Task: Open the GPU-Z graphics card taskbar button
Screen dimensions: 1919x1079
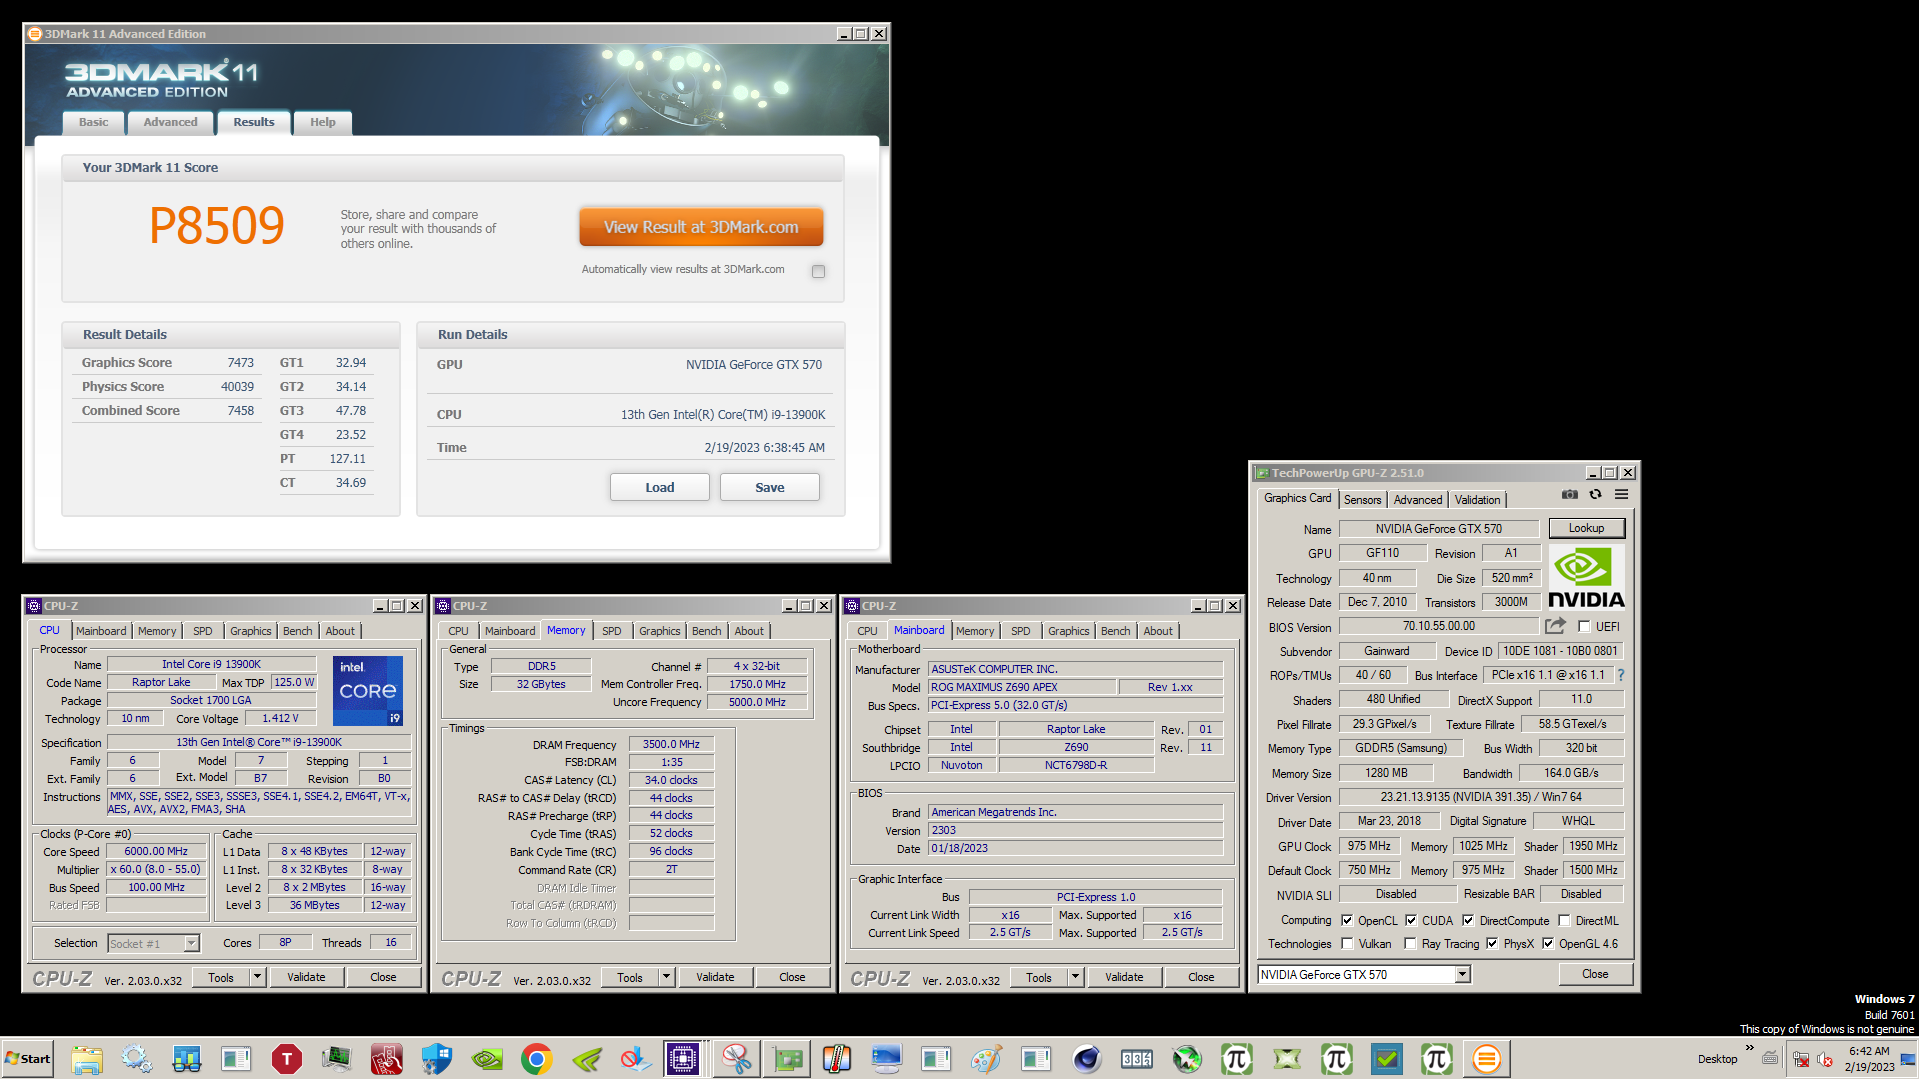Action: pos(787,1058)
